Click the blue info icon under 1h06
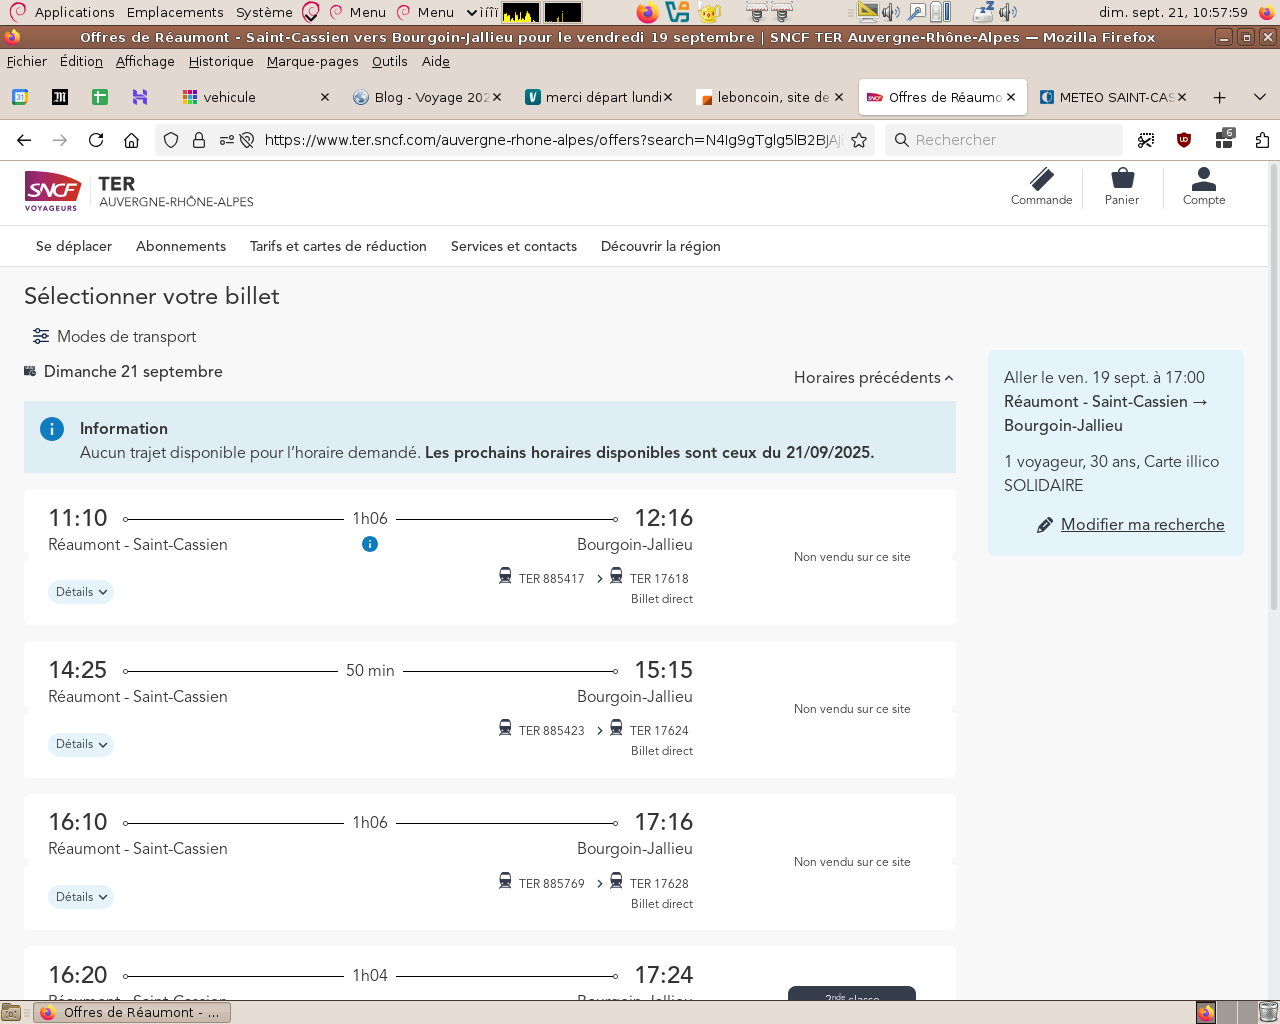This screenshot has height=1024, width=1280. (x=370, y=544)
